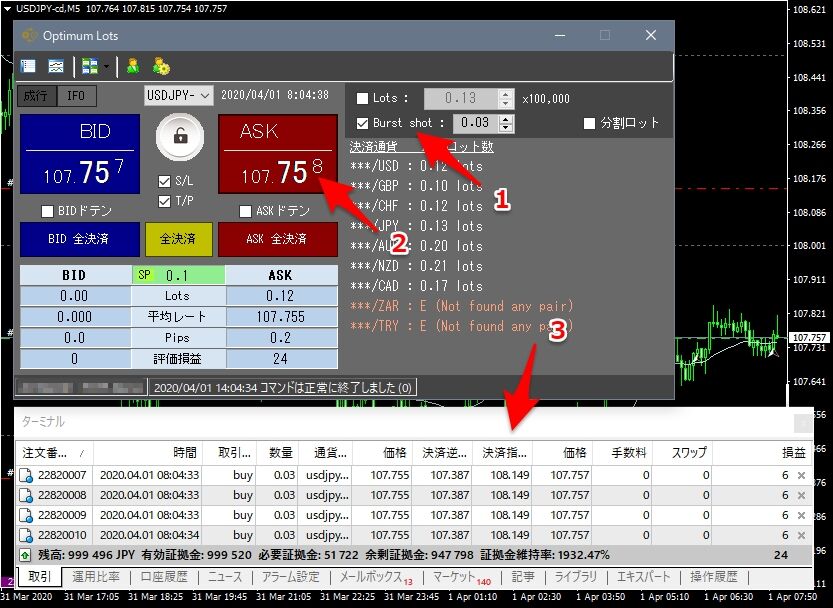
Task: Click the green-blue panel layout icon
Action: [x=89, y=66]
